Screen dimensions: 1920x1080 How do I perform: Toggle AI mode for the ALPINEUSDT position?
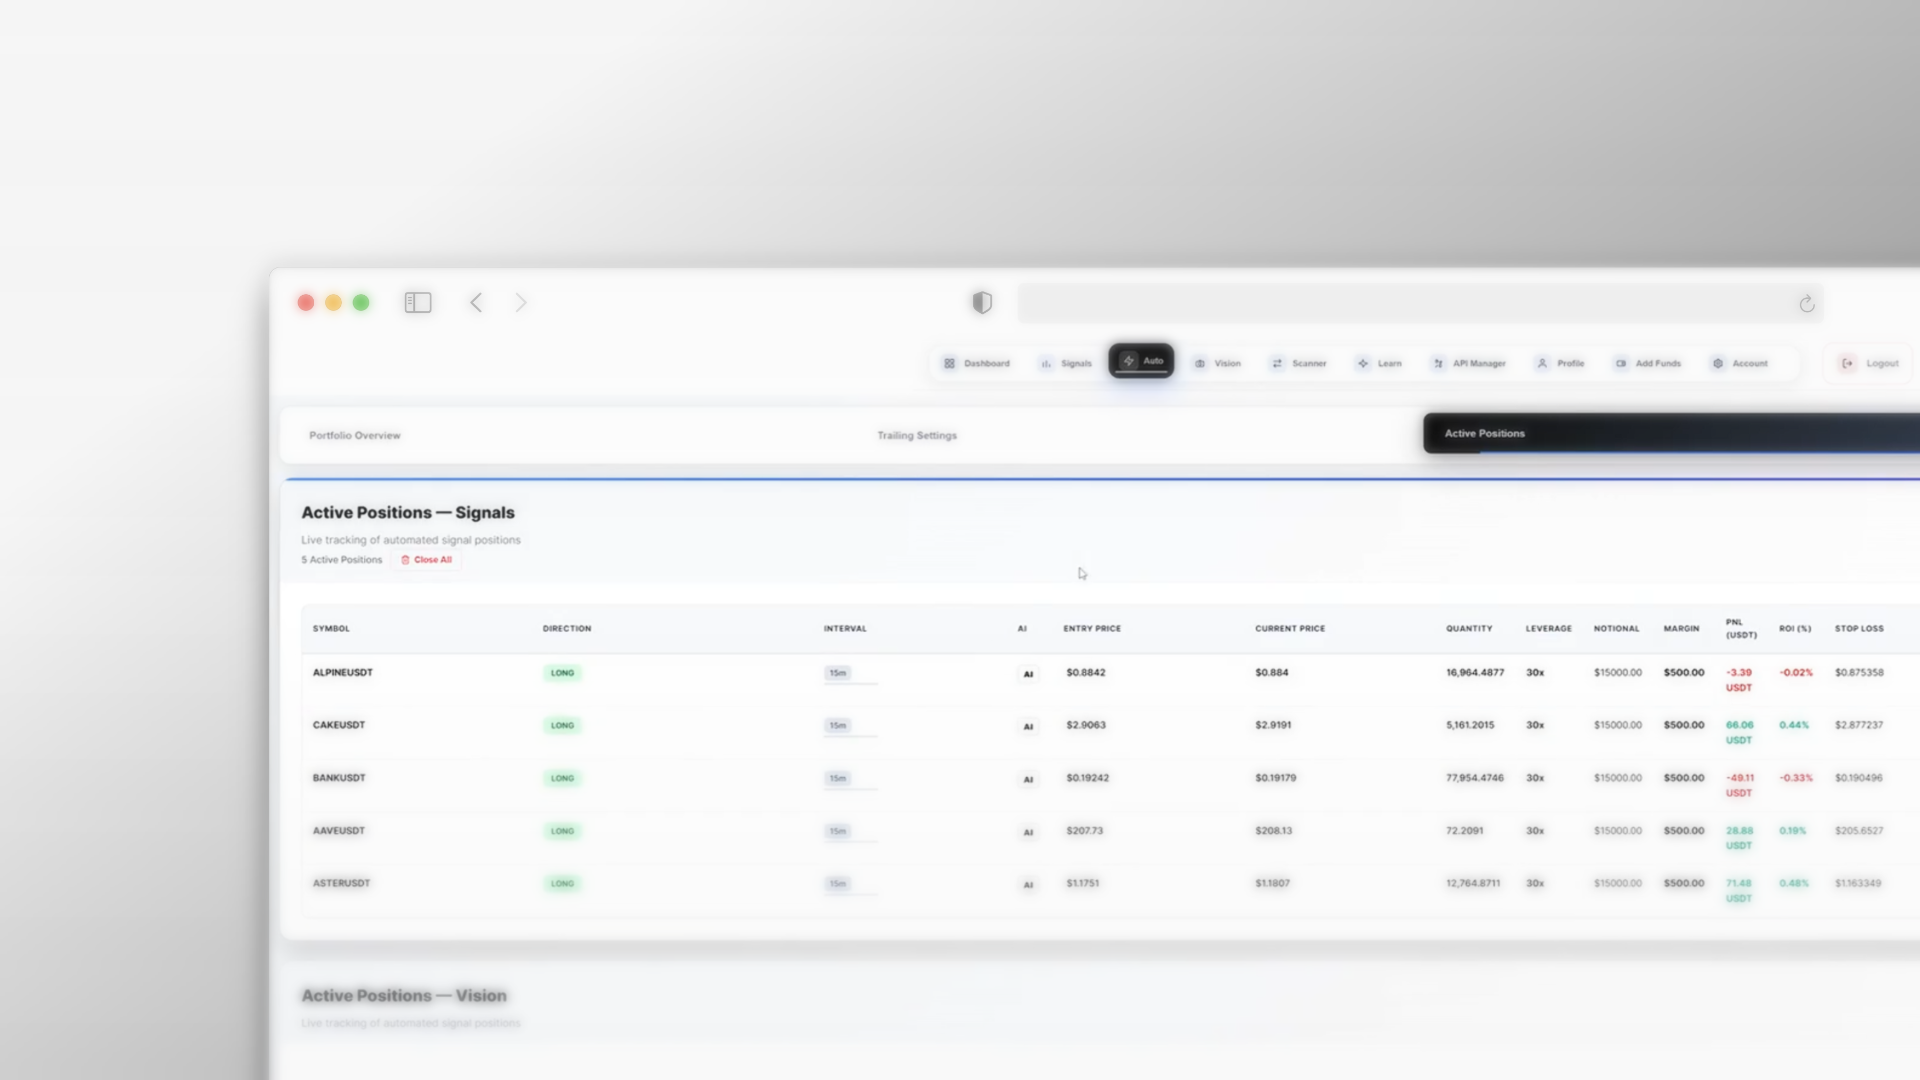tap(1028, 673)
